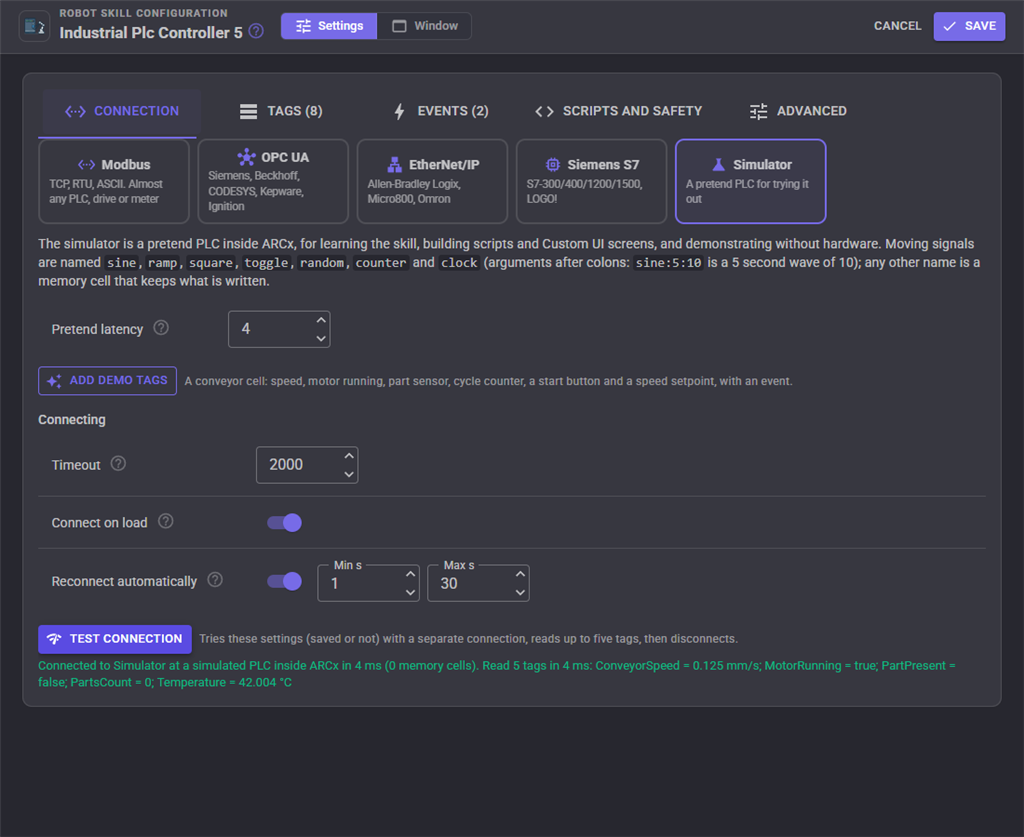Click the 'Connecting' section heading
Image resolution: width=1024 pixels, height=837 pixels.
click(72, 420)
